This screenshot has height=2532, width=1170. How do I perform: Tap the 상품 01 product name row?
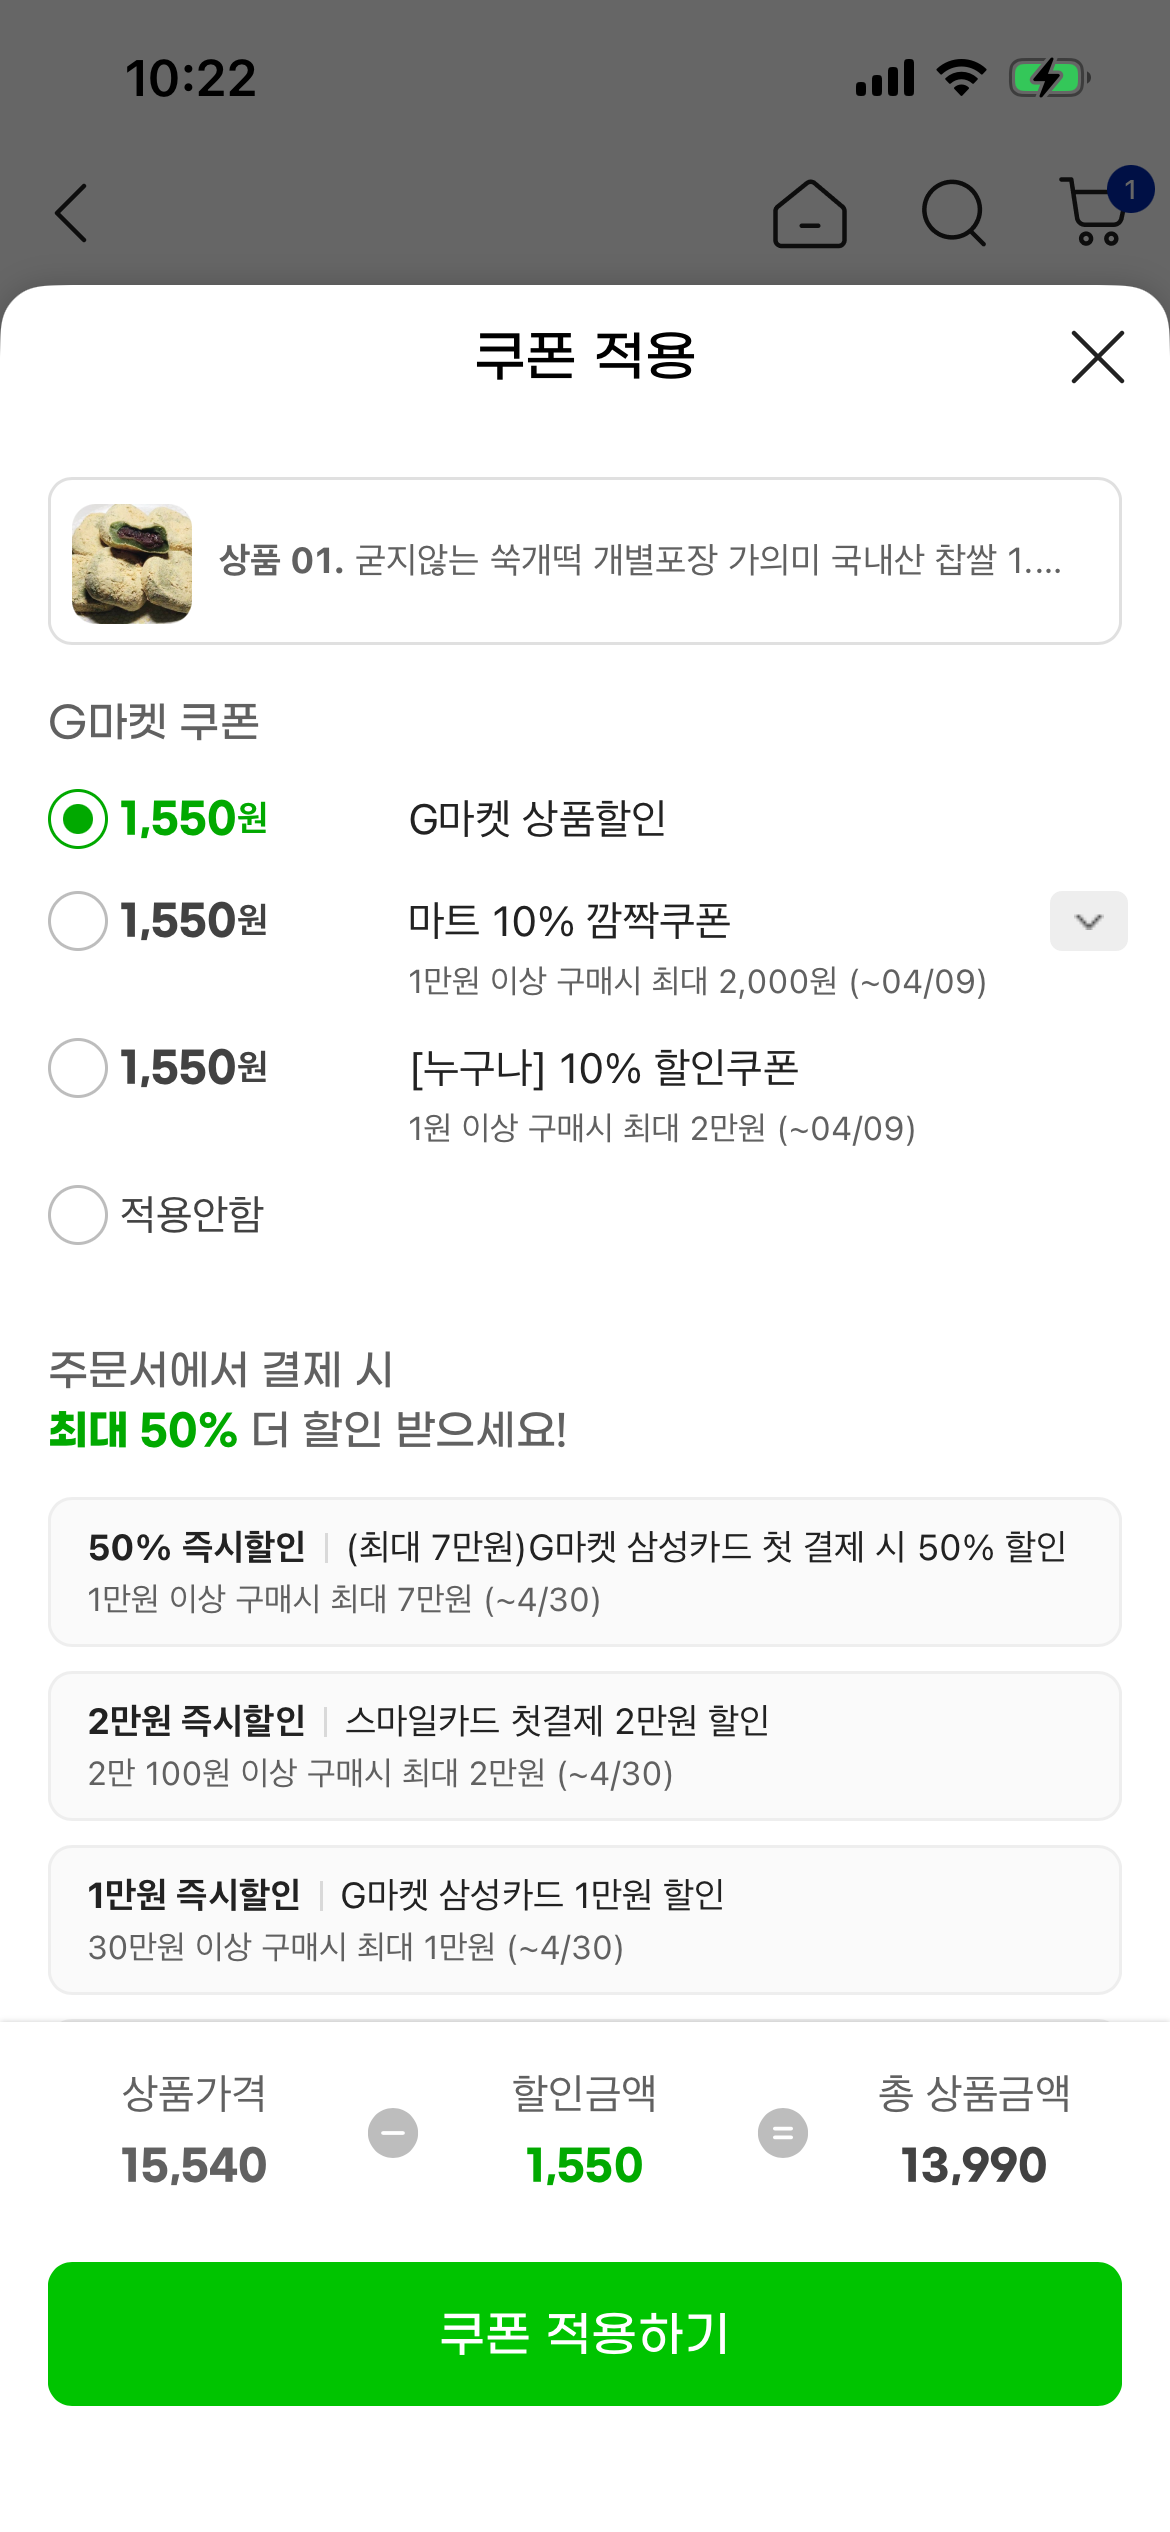point(640,561)
